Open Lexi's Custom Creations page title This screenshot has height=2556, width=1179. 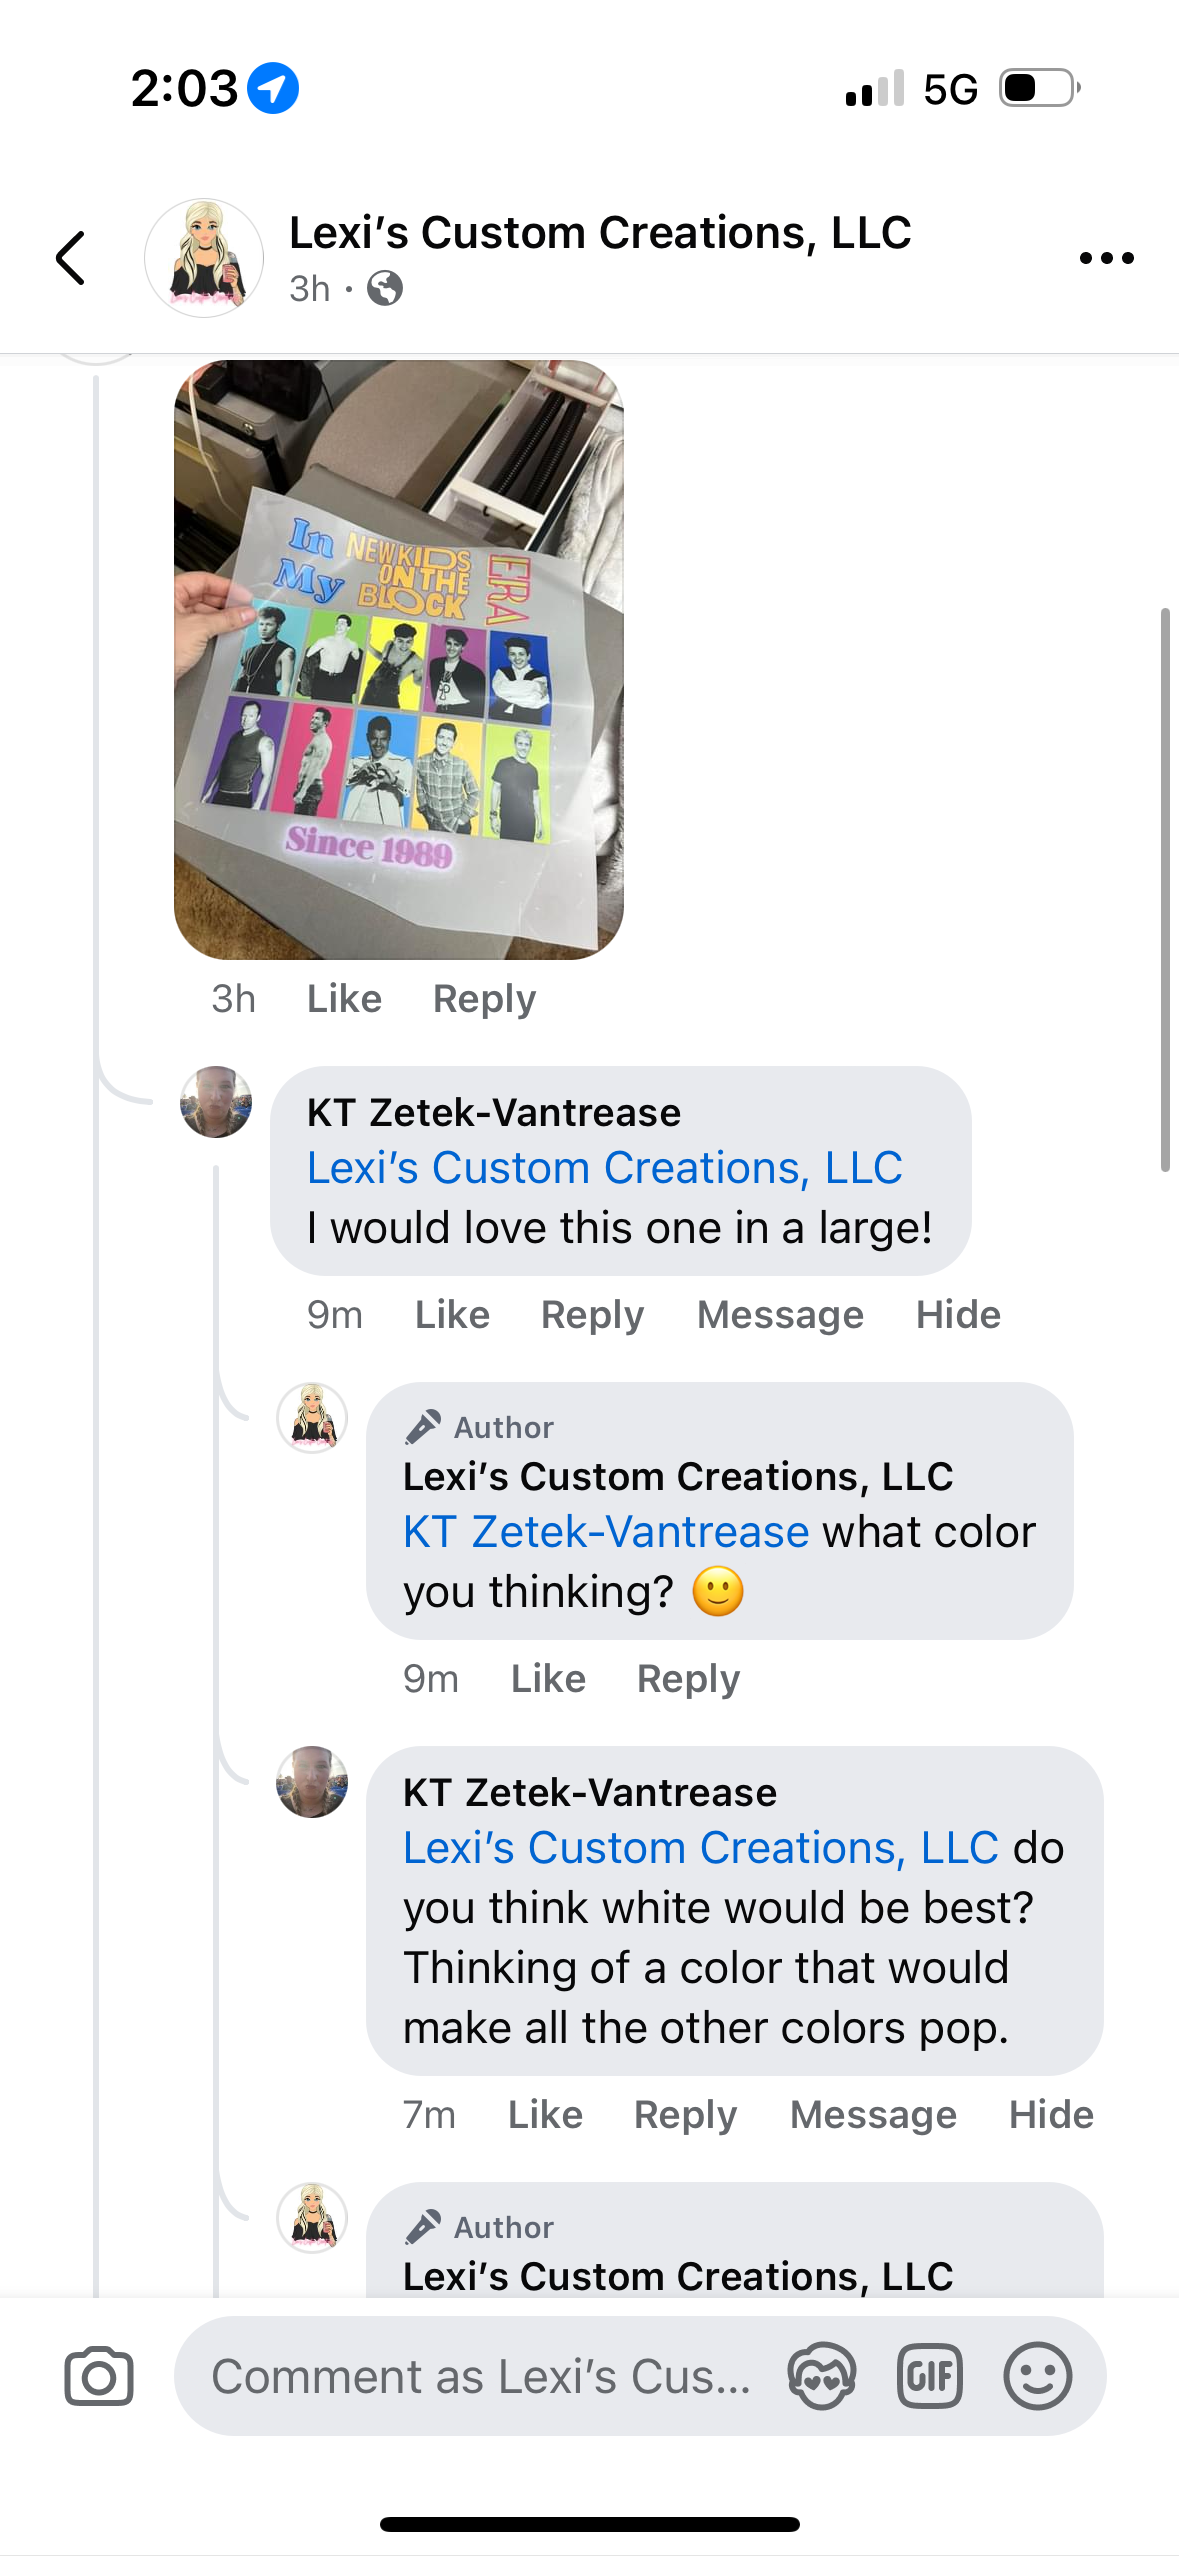[600, 233]
